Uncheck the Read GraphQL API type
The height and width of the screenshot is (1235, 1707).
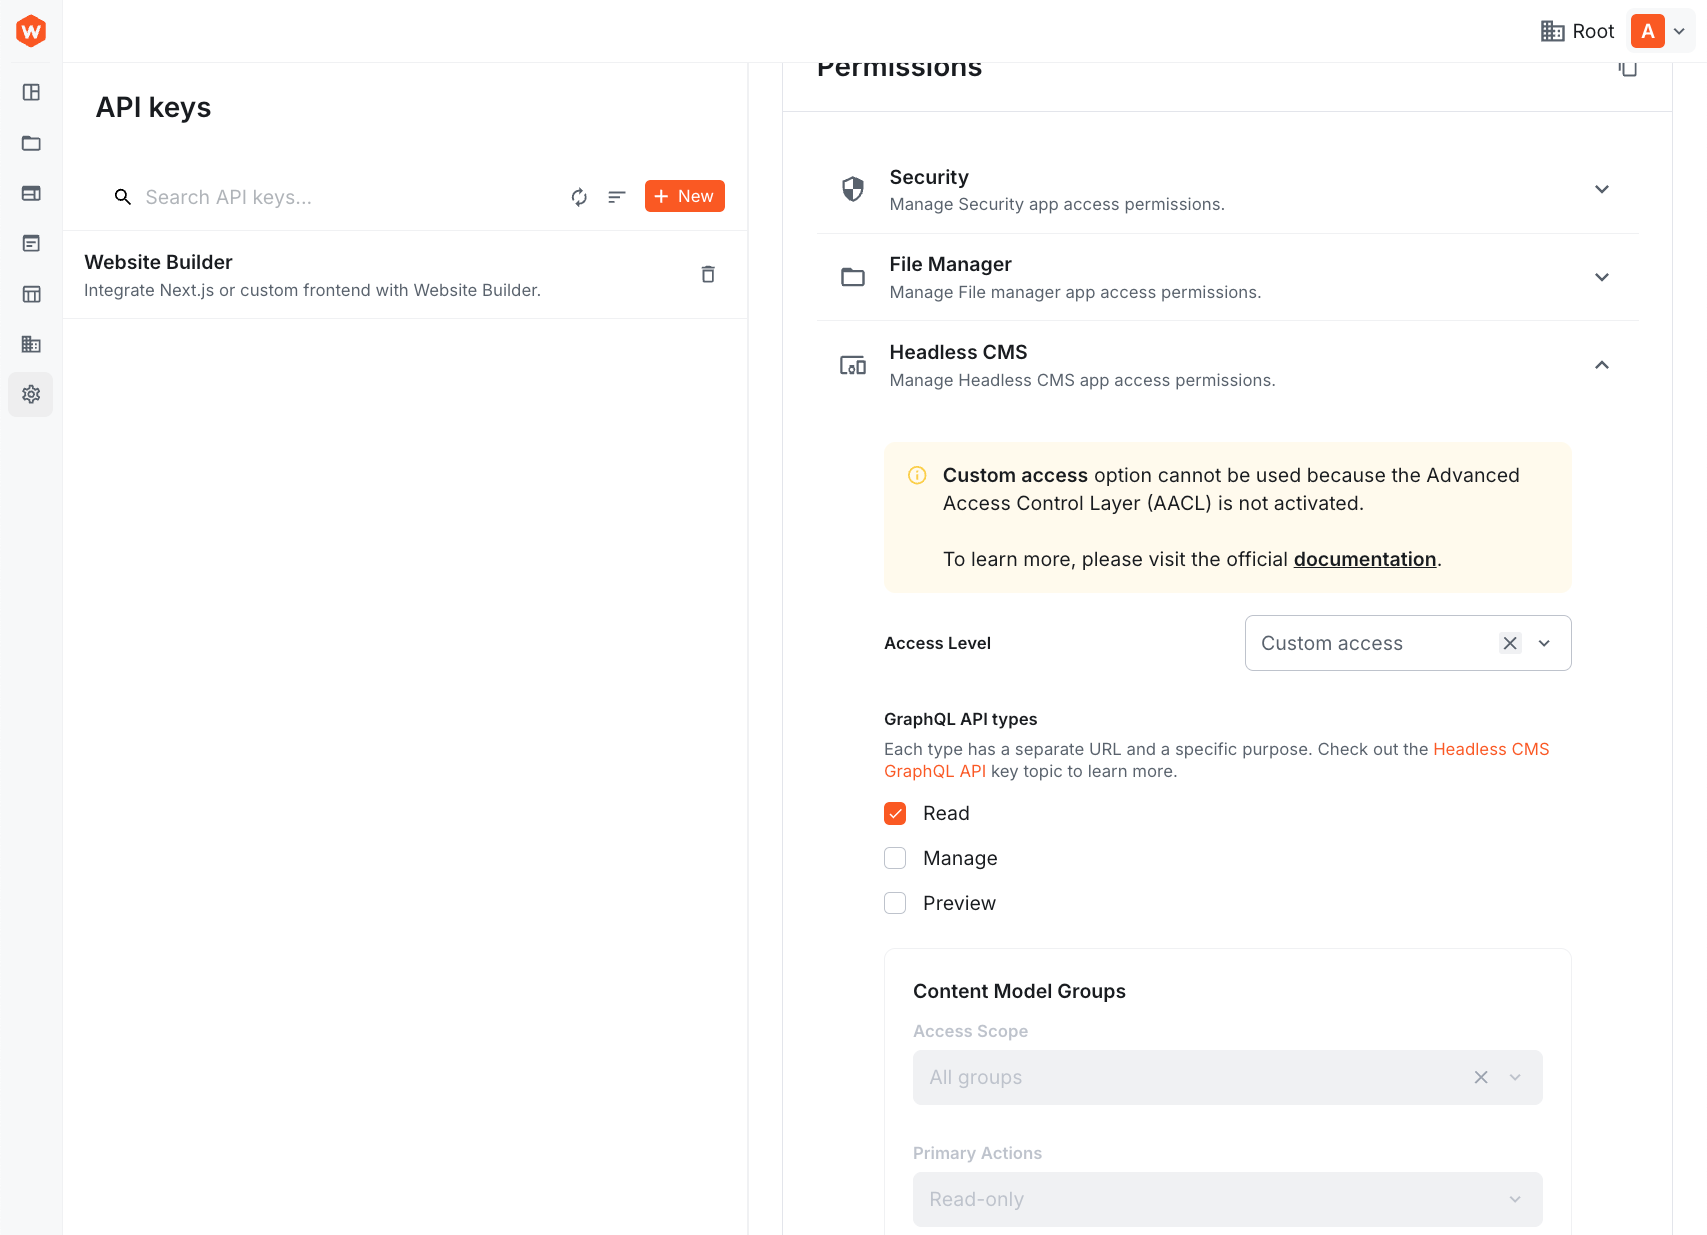[894, 813]
